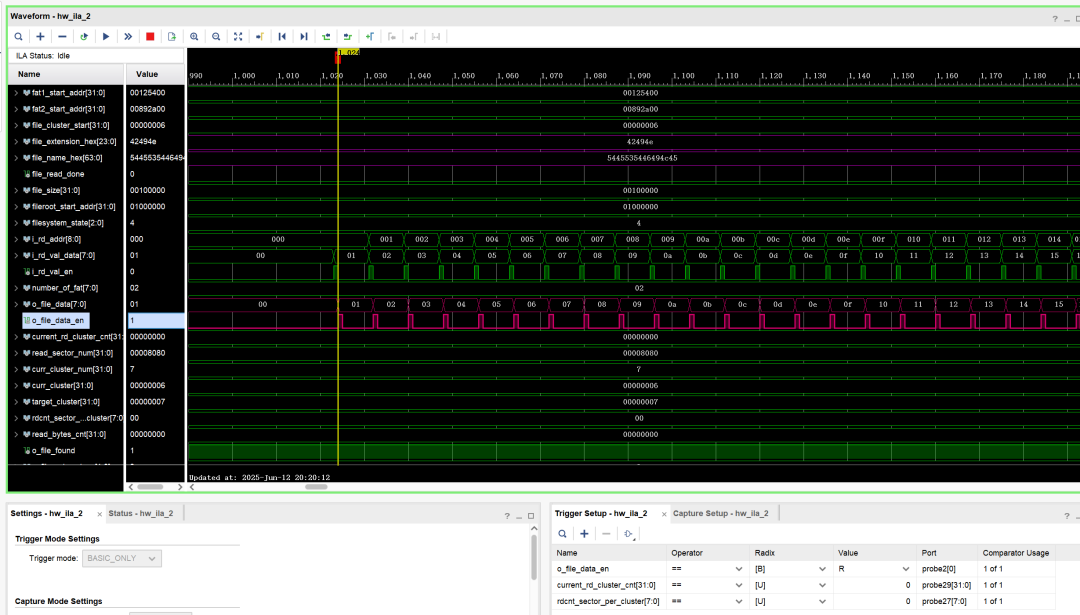Open the Trigger mode dropdown set to BASIC_ONLY
The image size is (1080, 615).
(x=121, y=559)
